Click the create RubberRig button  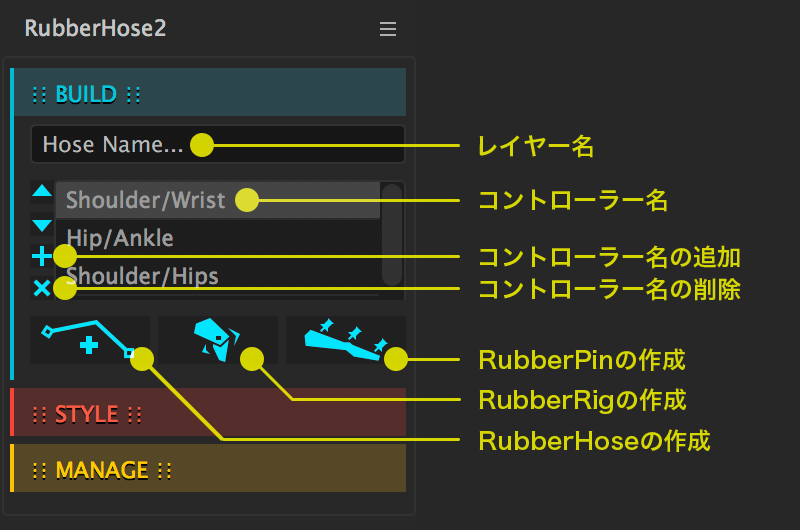click(x=218, y=340)
